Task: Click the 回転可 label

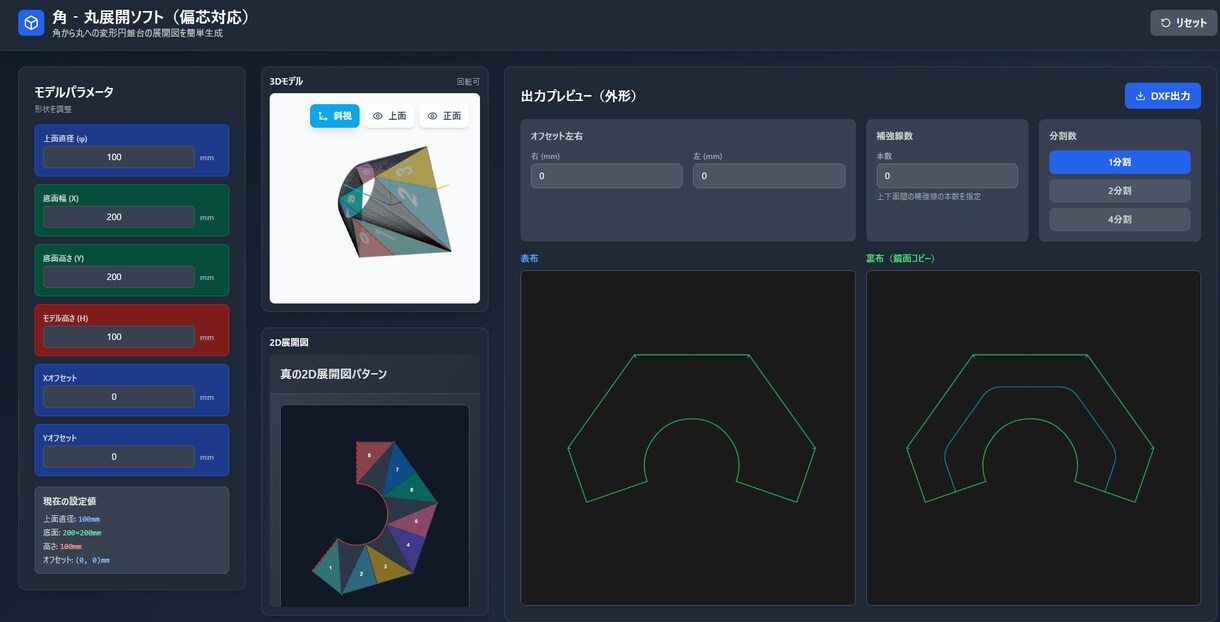Action: pyautogui.click(x=468, y=82)
